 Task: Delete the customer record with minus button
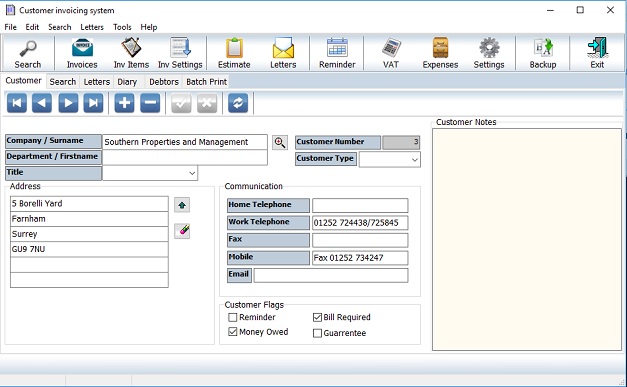pos(150,103)
